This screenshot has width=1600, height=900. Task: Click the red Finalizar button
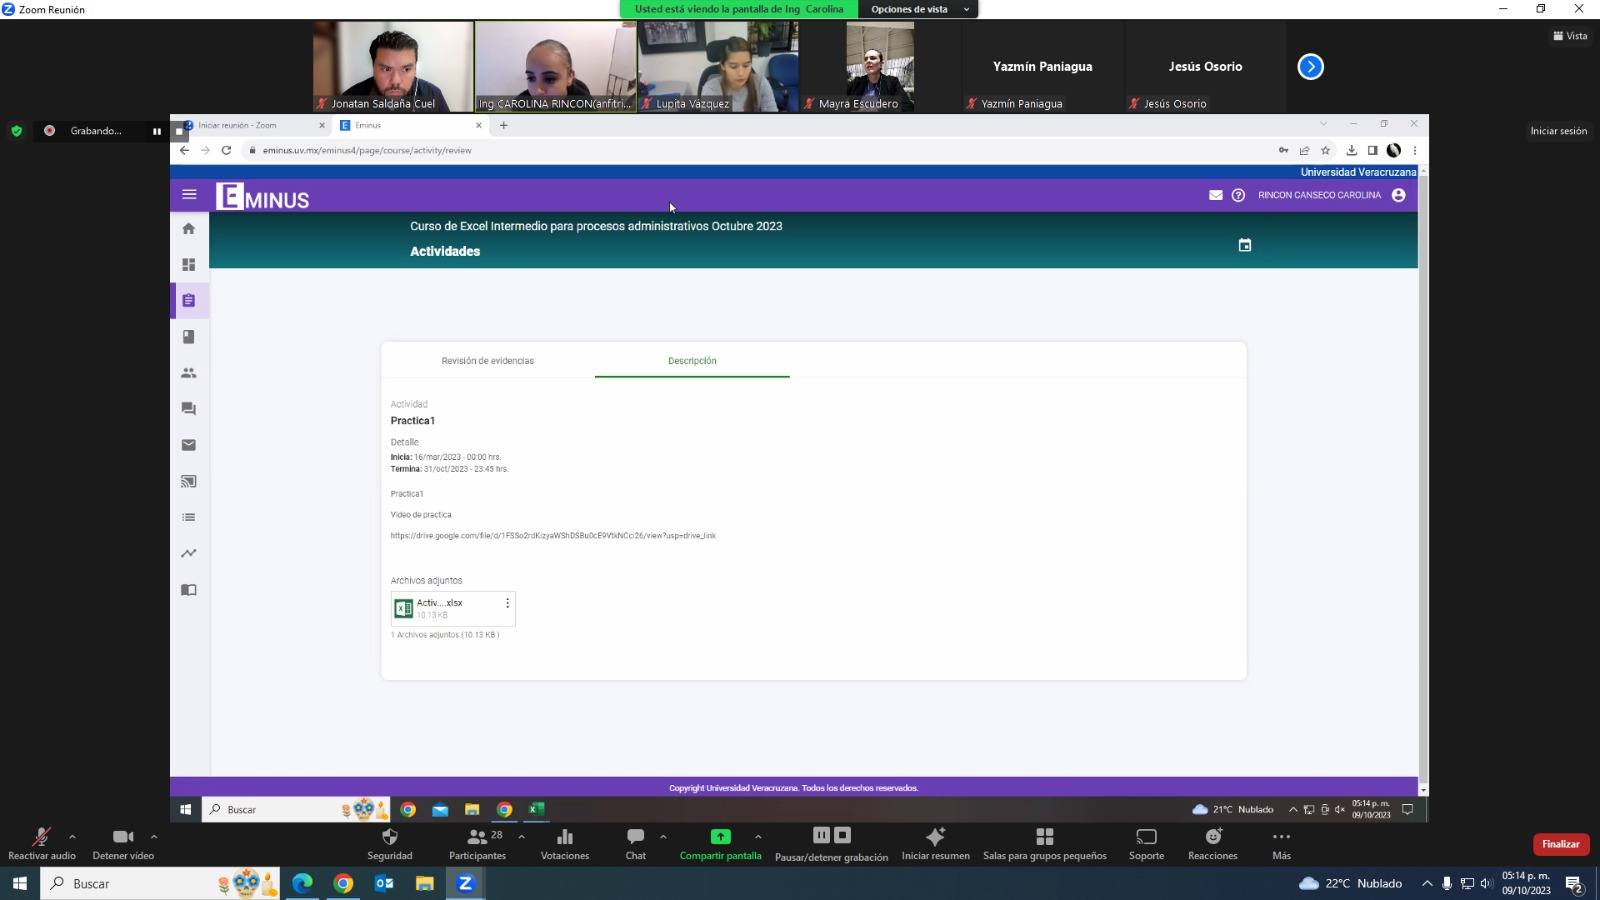1560,844
